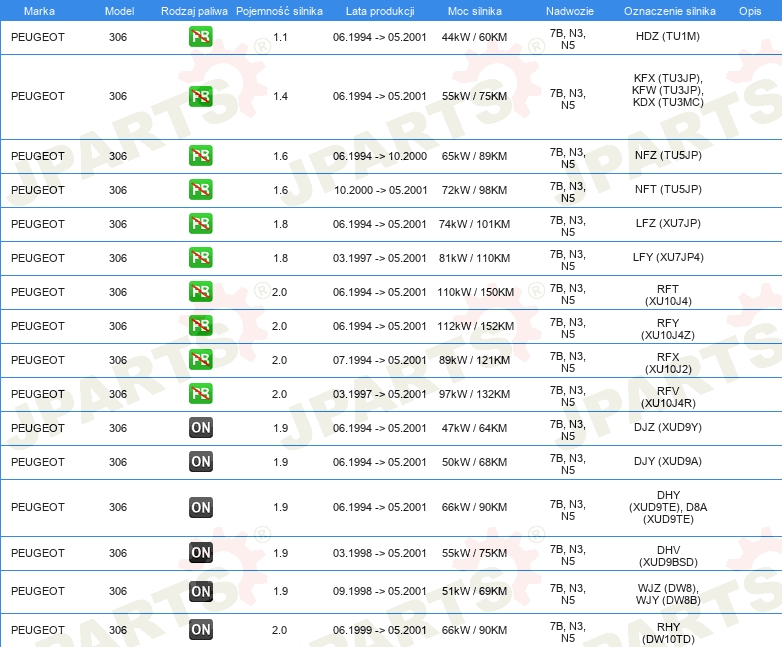
Task: Click diesel ON icon in RHY (DW10TD) row
Action: pos(200,630)
